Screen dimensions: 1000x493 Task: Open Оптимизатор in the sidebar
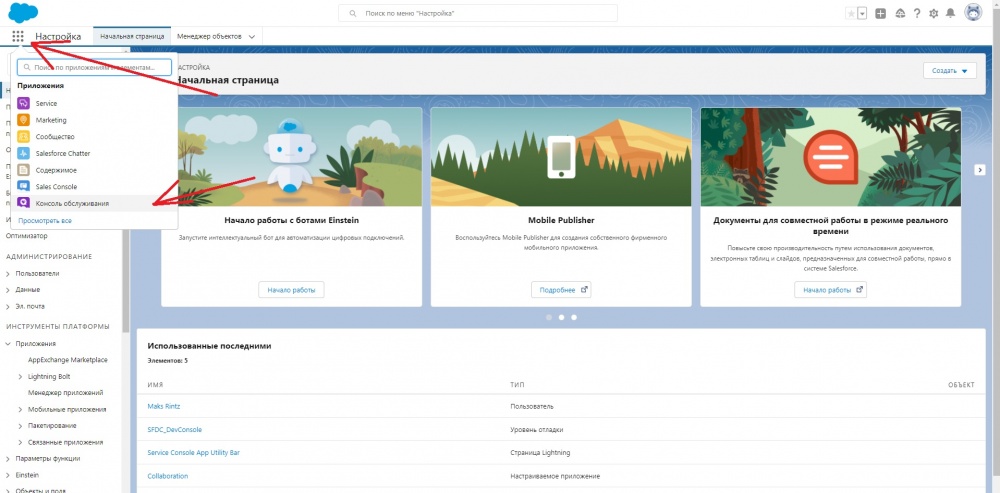[x=27, y=235]
